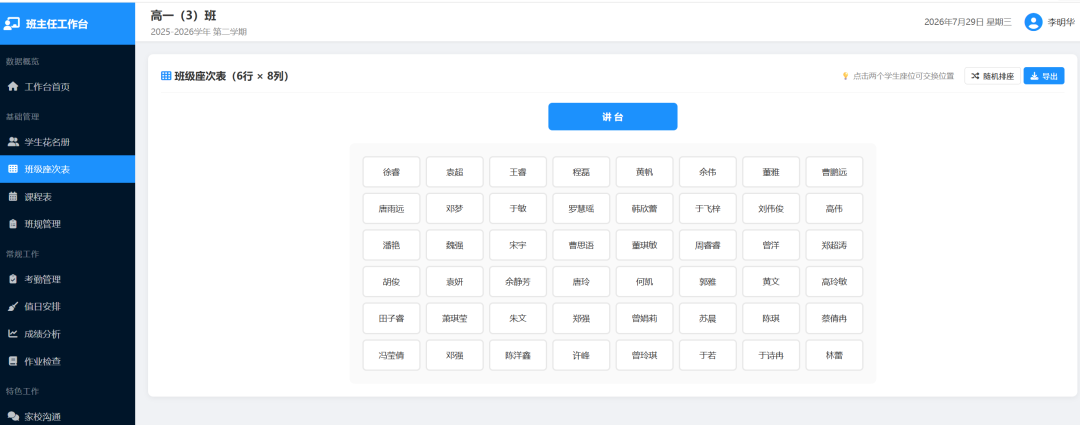Open 学生花名册 via its people icon

click(x=12, y=142)
